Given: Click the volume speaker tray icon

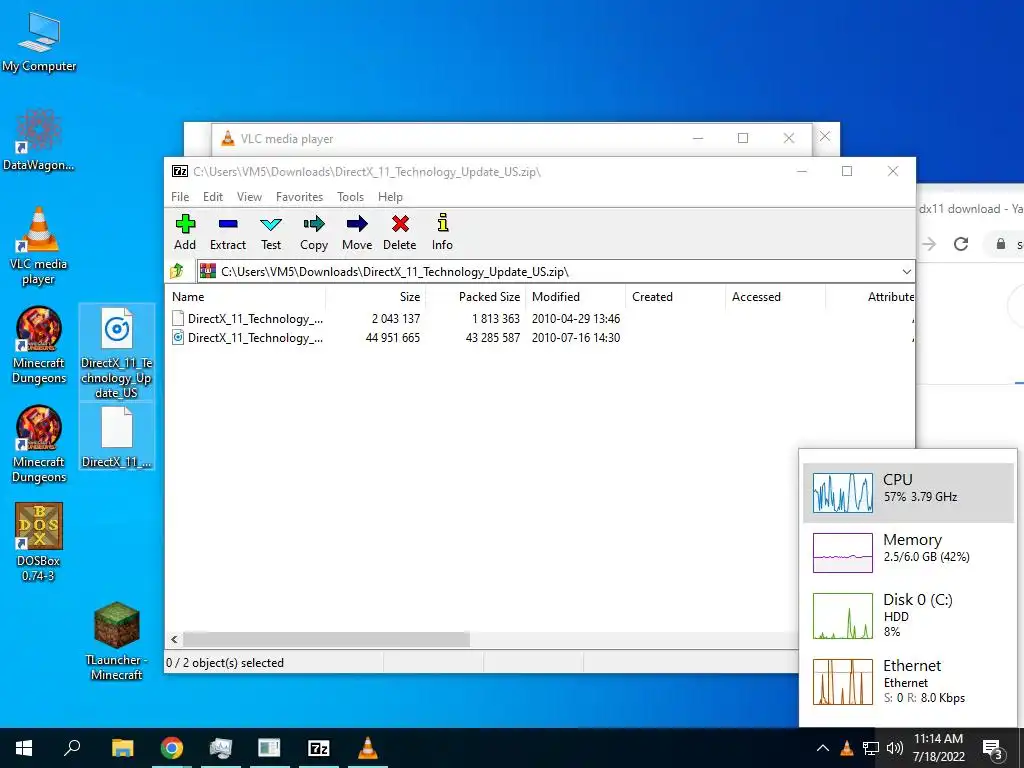Looking at the screenshot, I should [x=895, y=748].
